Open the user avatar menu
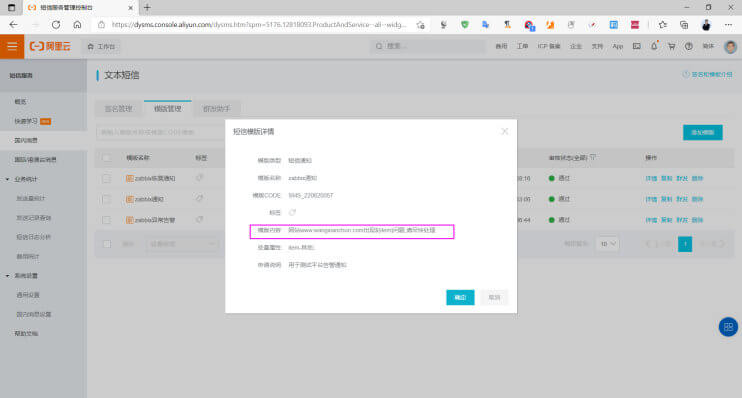Image resolution: width=742 pixels, height=398 pixels. (730, 46)
